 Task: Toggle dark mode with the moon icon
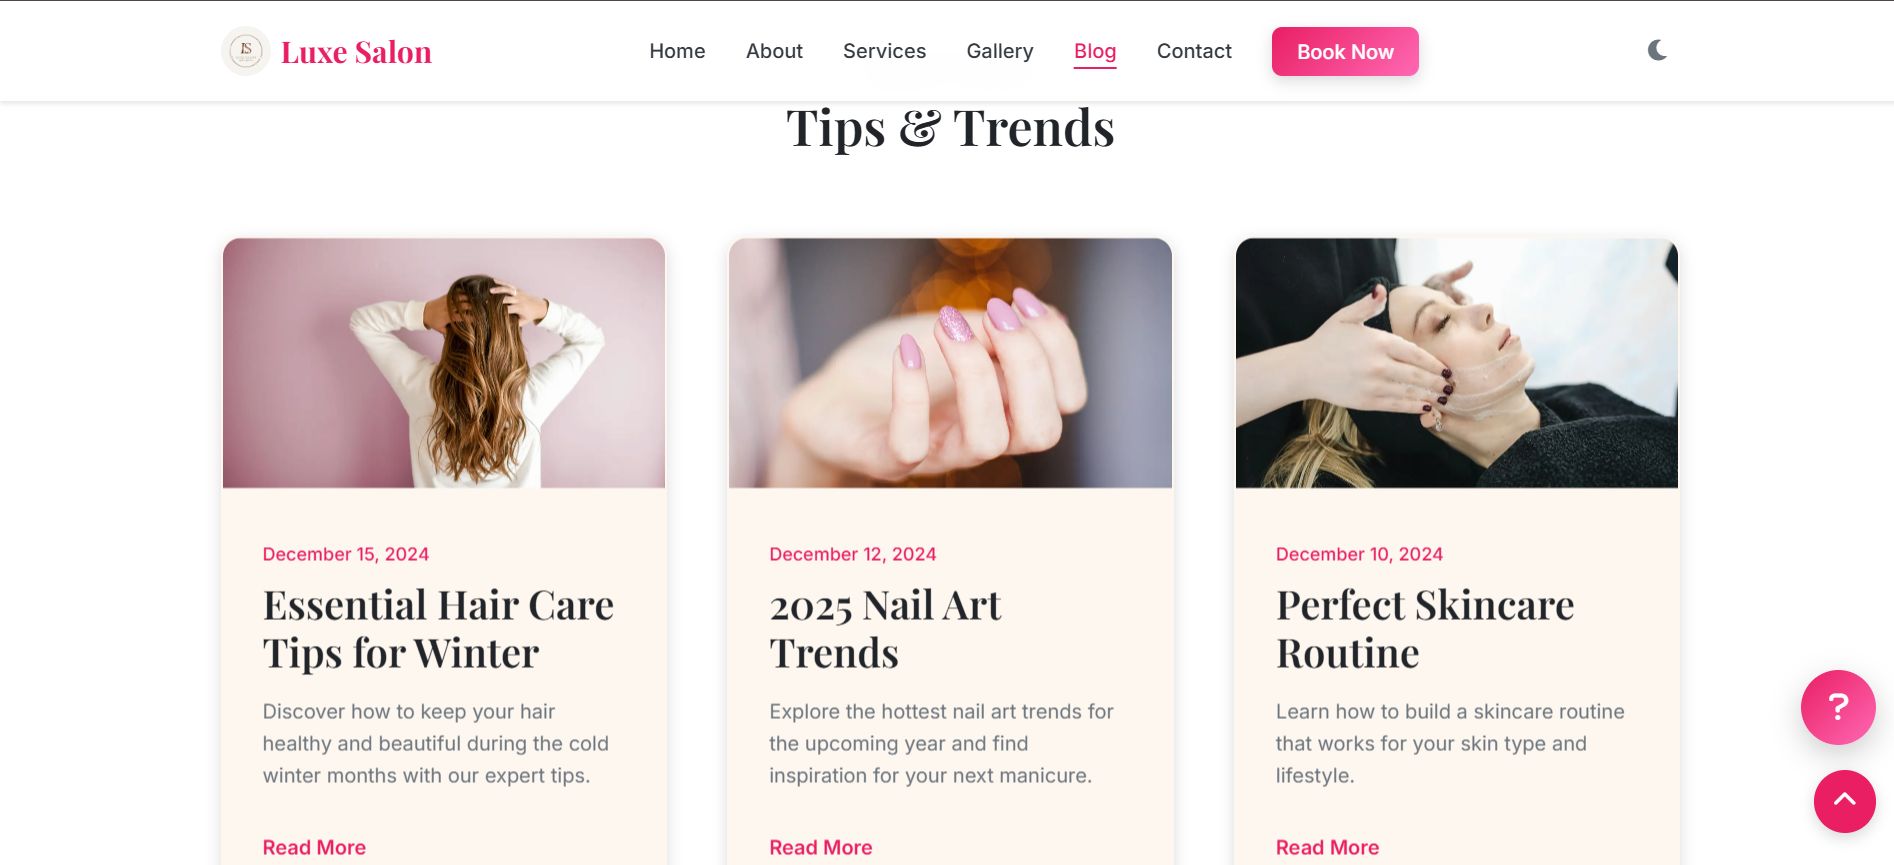point(1657,50)
